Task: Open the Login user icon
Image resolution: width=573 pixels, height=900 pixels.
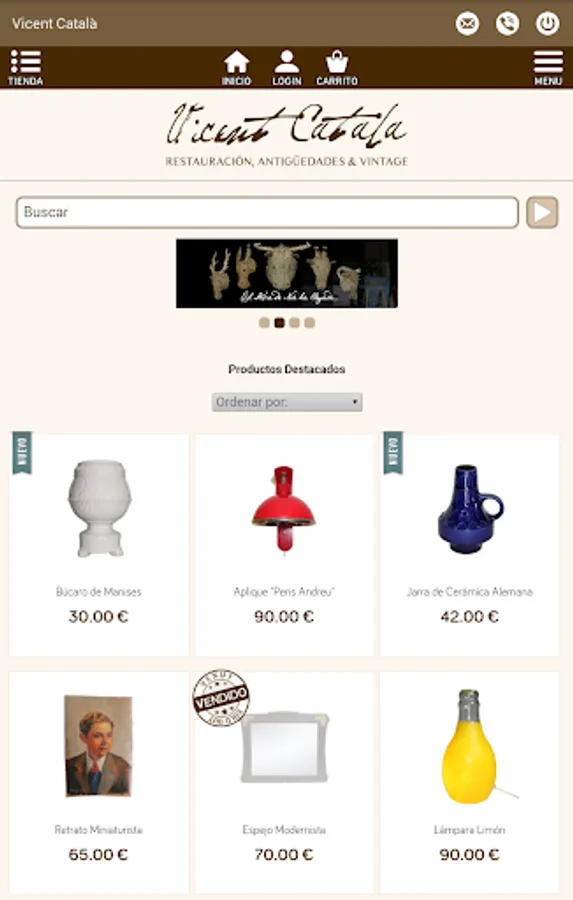Action: click(286, 68)
